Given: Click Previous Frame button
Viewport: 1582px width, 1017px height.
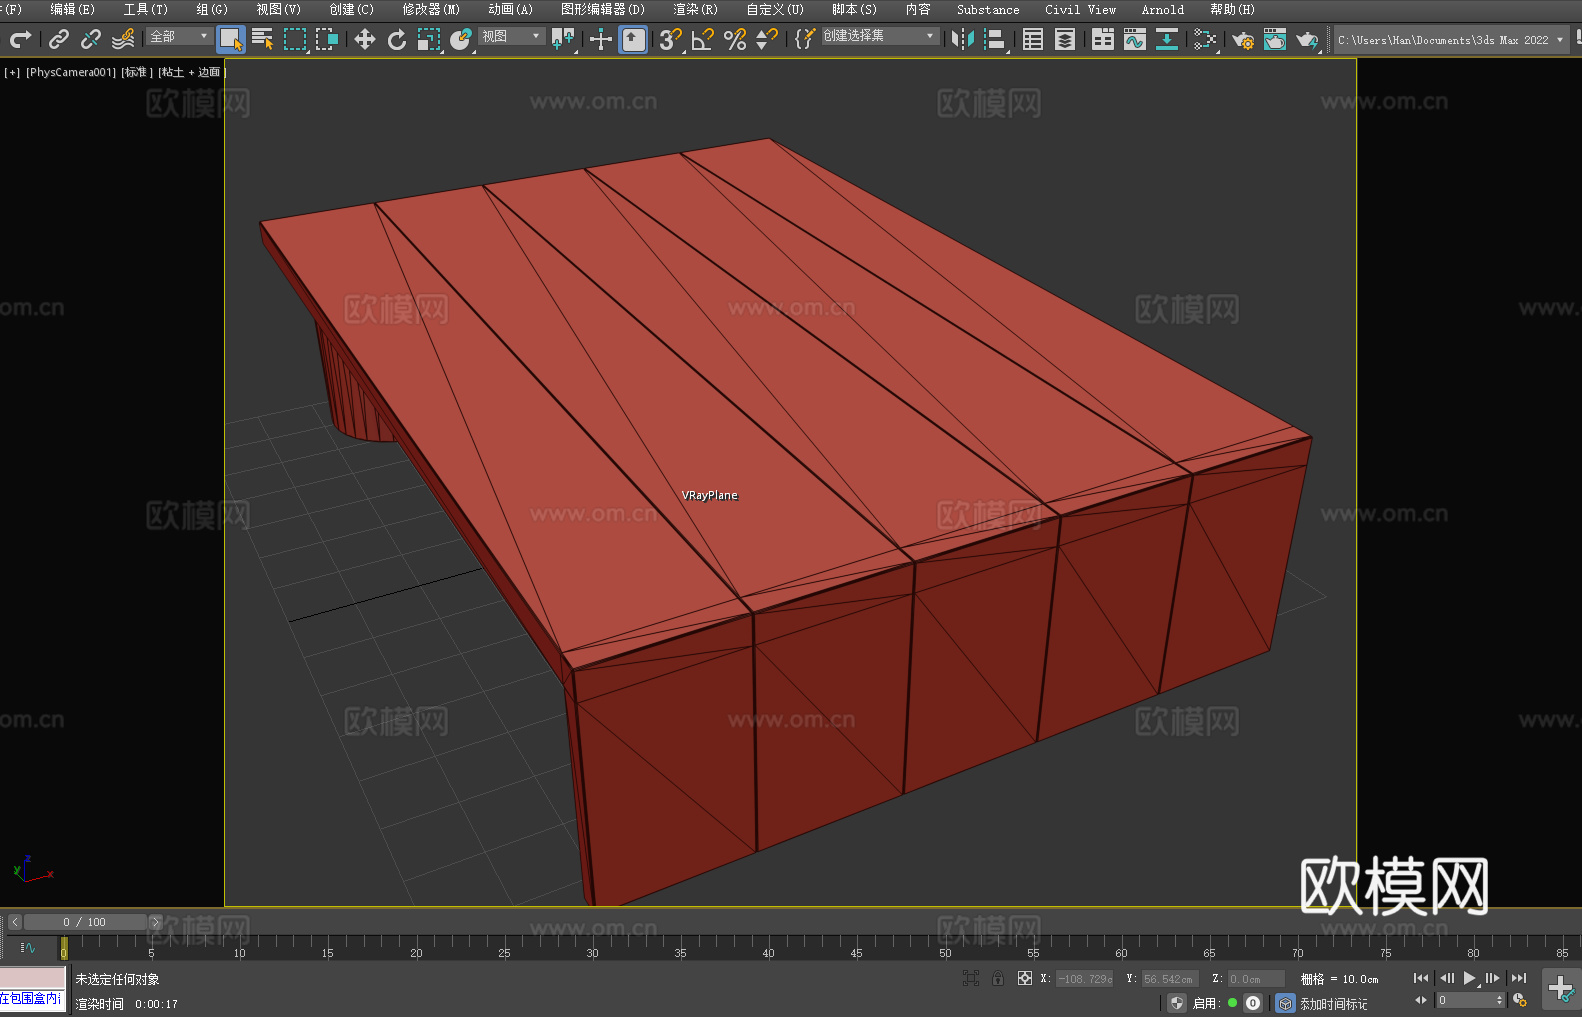Looking at the screenshot, I should 1447,978.
